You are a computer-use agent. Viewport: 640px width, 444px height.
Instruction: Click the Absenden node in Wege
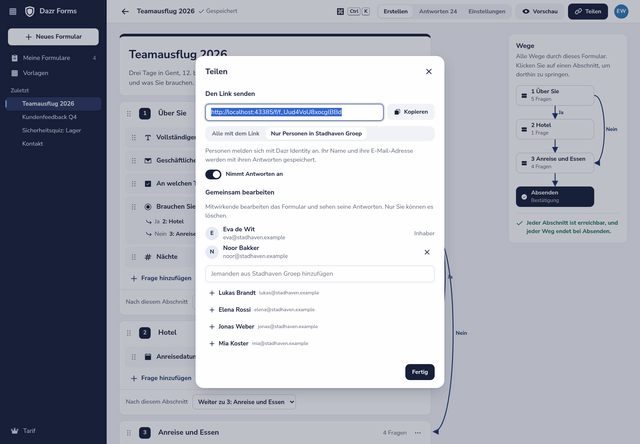[555, 197]
